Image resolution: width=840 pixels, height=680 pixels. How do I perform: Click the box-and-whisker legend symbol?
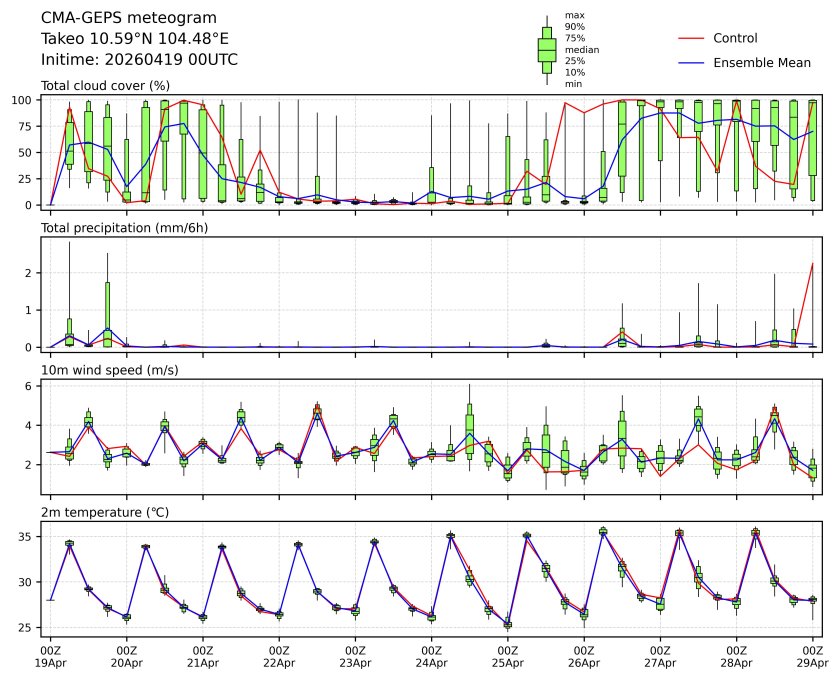pos(547,50)
